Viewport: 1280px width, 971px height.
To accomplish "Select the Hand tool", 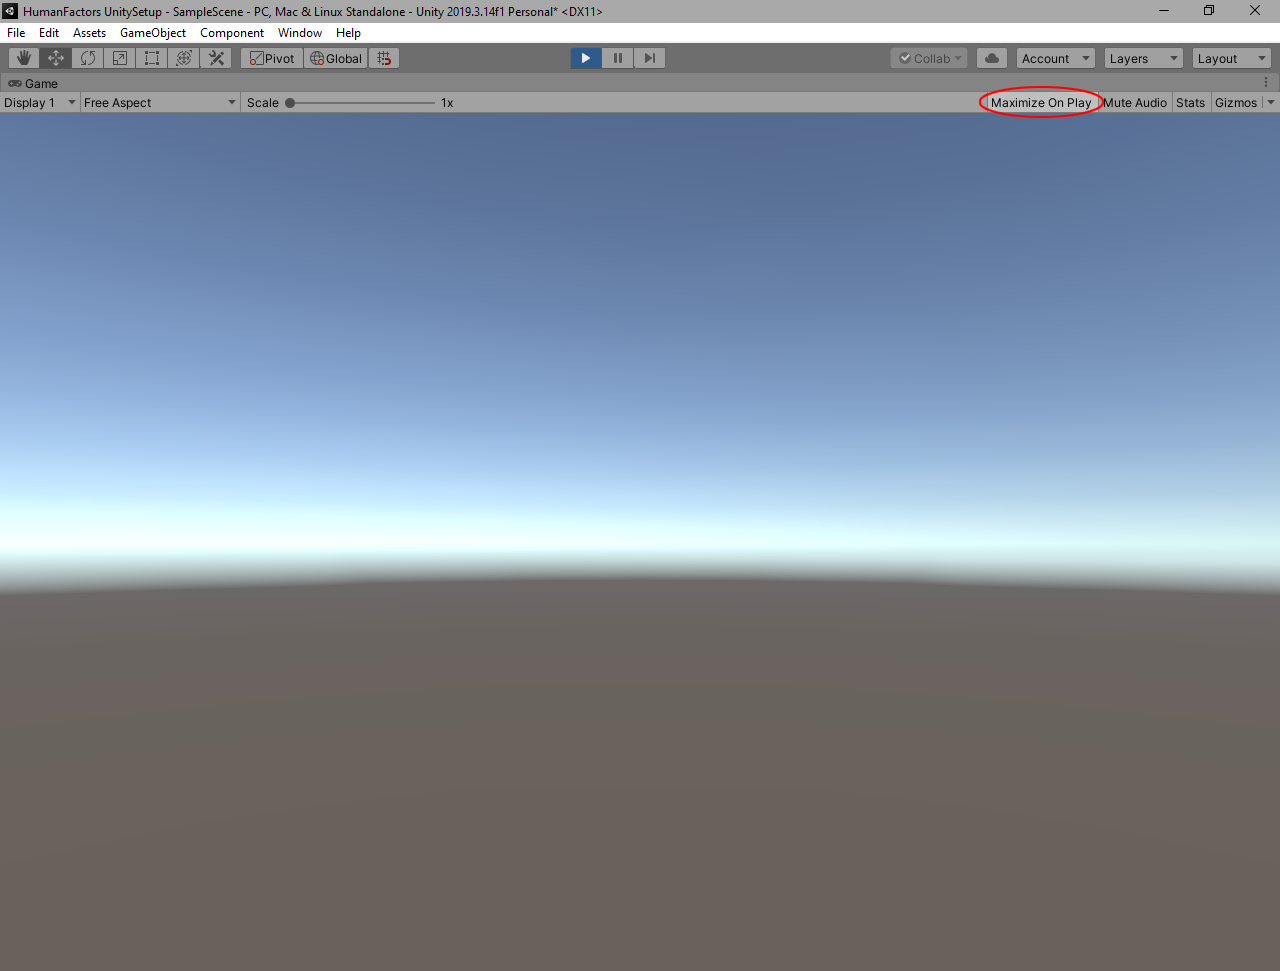I will (x=24, y=58).
